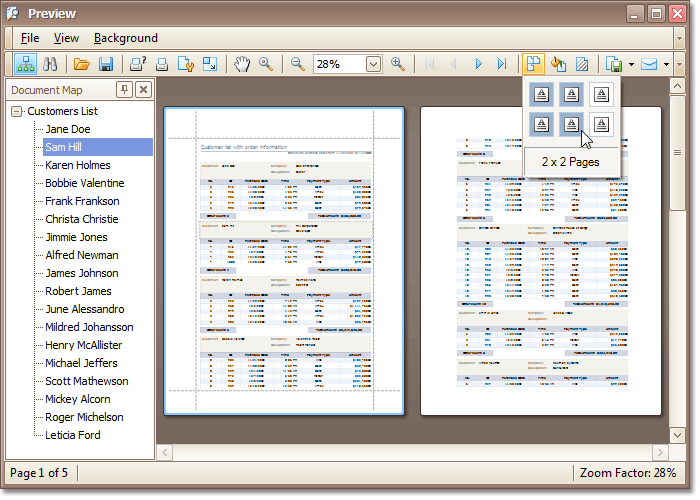Image resolution: width=700 pixels, height=500 pixels.
Task: Open the File menu
Action: pos(29,38)
